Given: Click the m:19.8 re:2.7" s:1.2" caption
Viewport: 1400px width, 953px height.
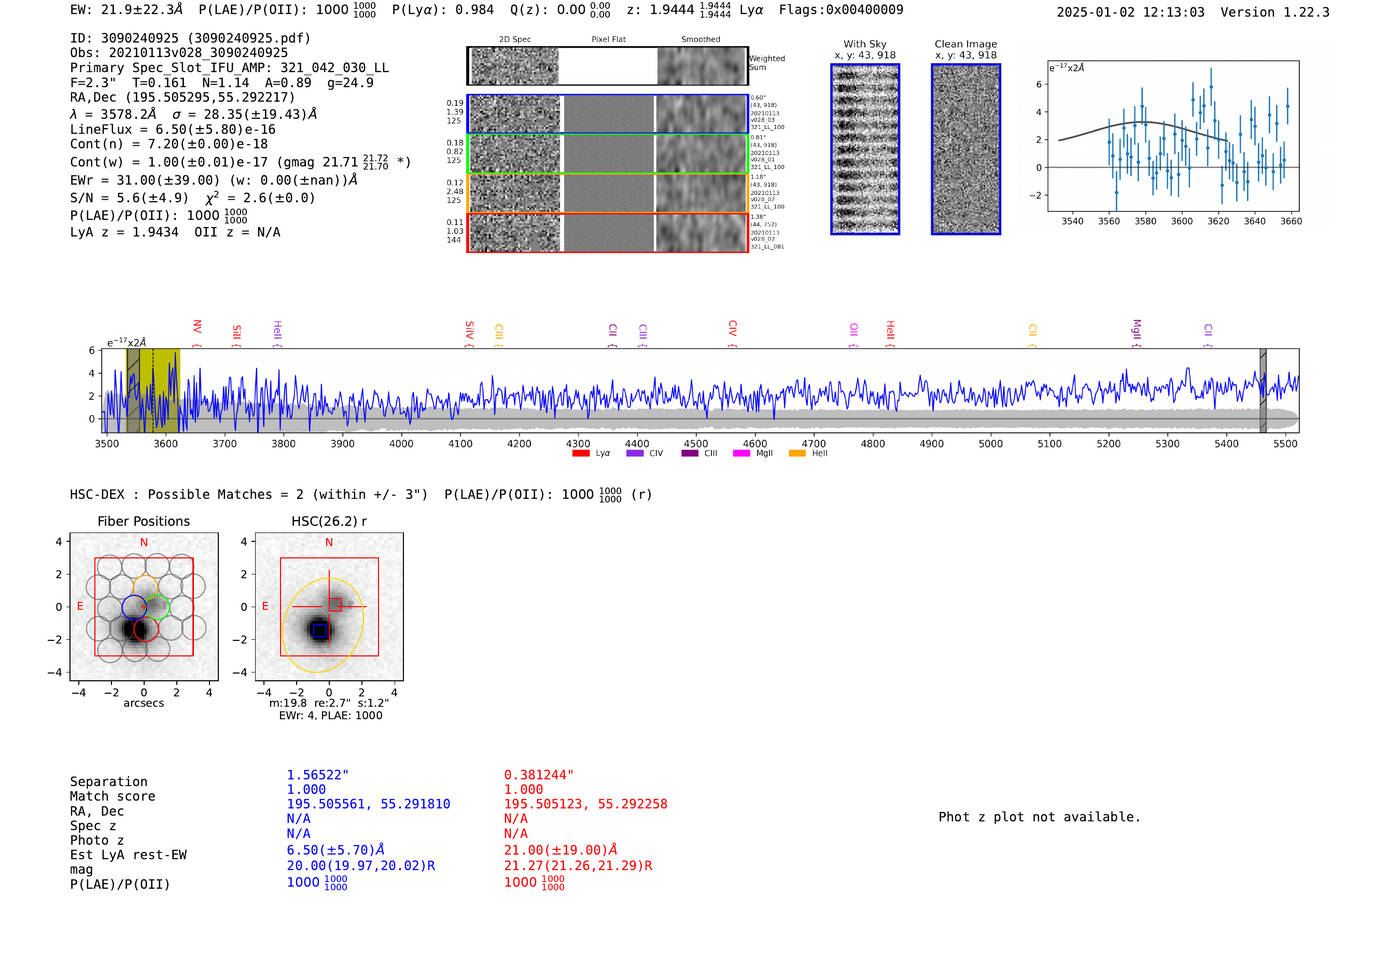Looking at the screenshot, I should (x=329, y=703).
